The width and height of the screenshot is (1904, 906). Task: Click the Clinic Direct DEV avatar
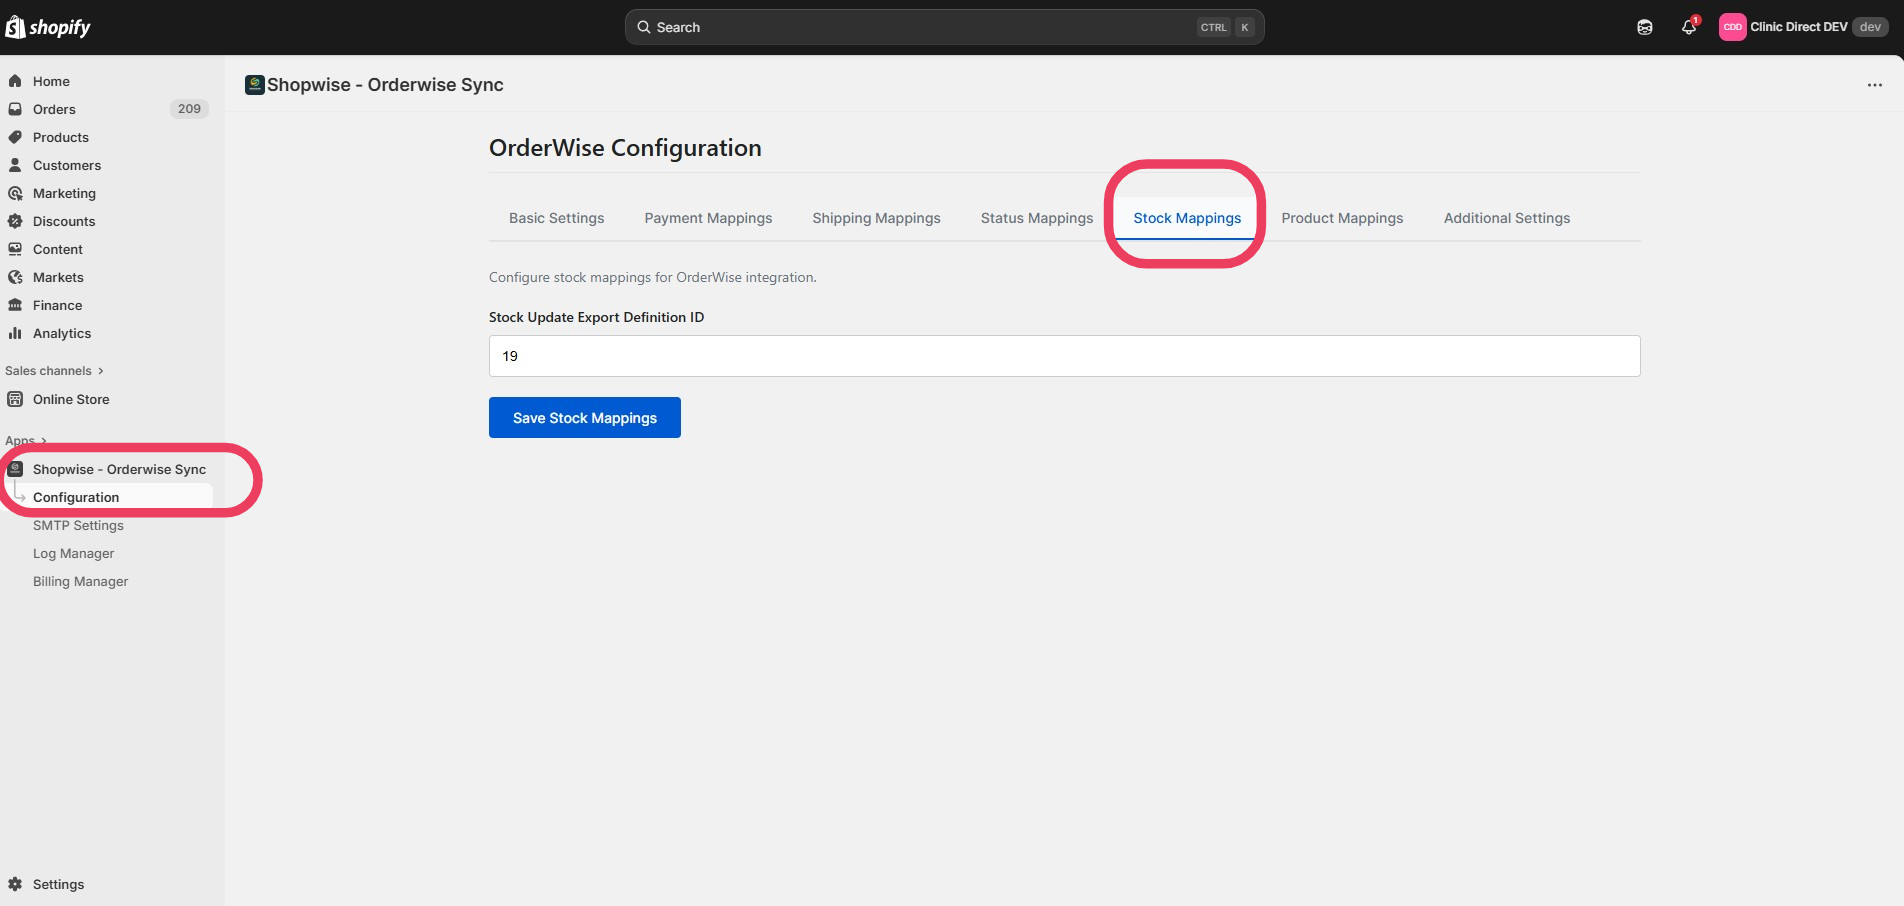coord(1732,27)
